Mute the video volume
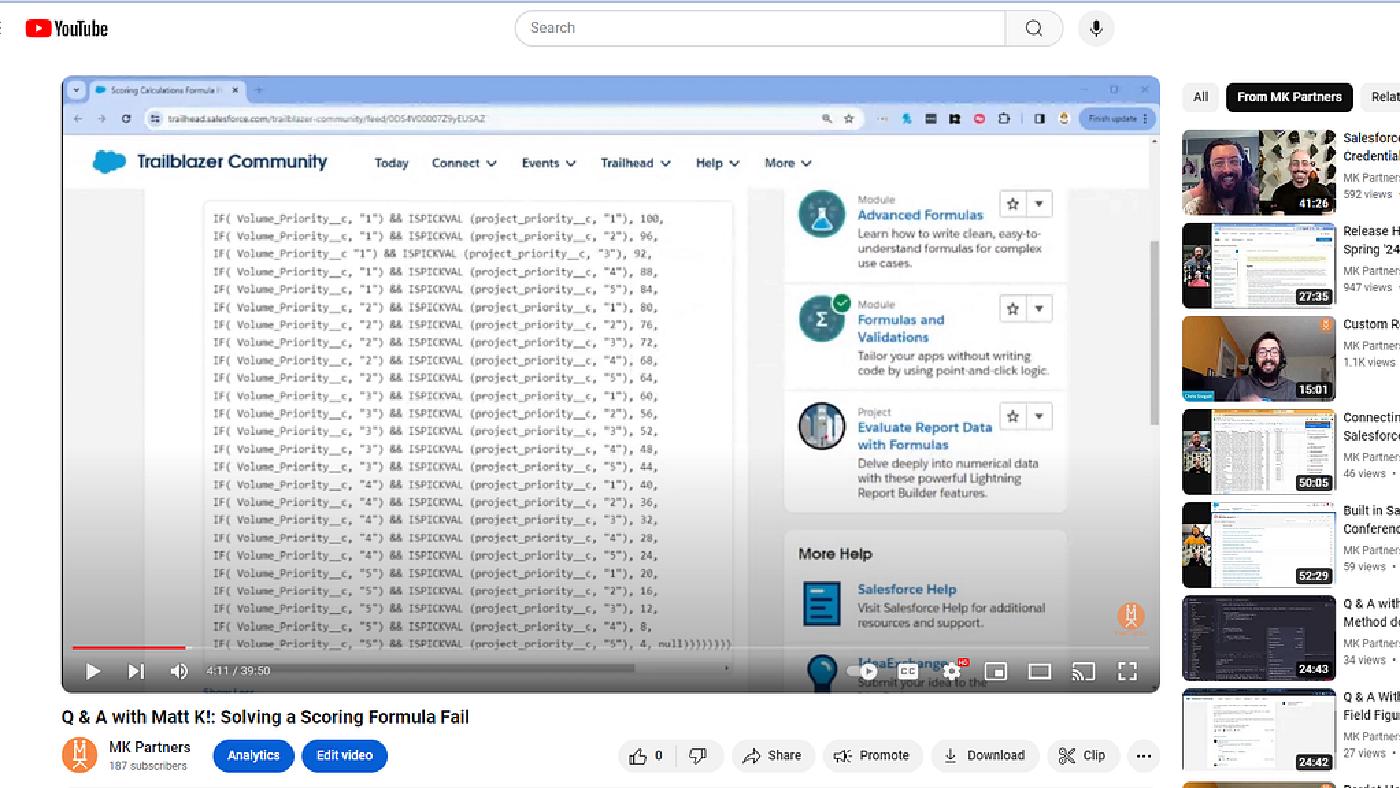1400x788 pixels. [179, 671]
